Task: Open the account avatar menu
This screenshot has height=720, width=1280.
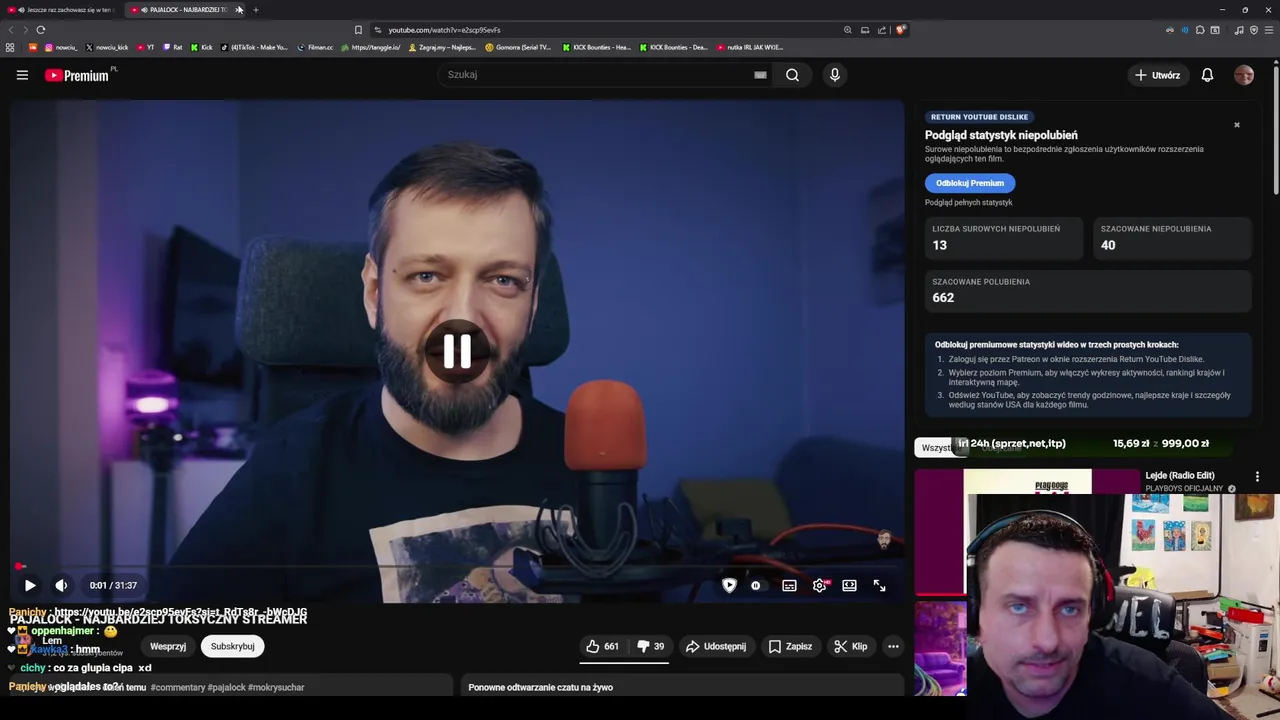Action: click(1244, 75)
